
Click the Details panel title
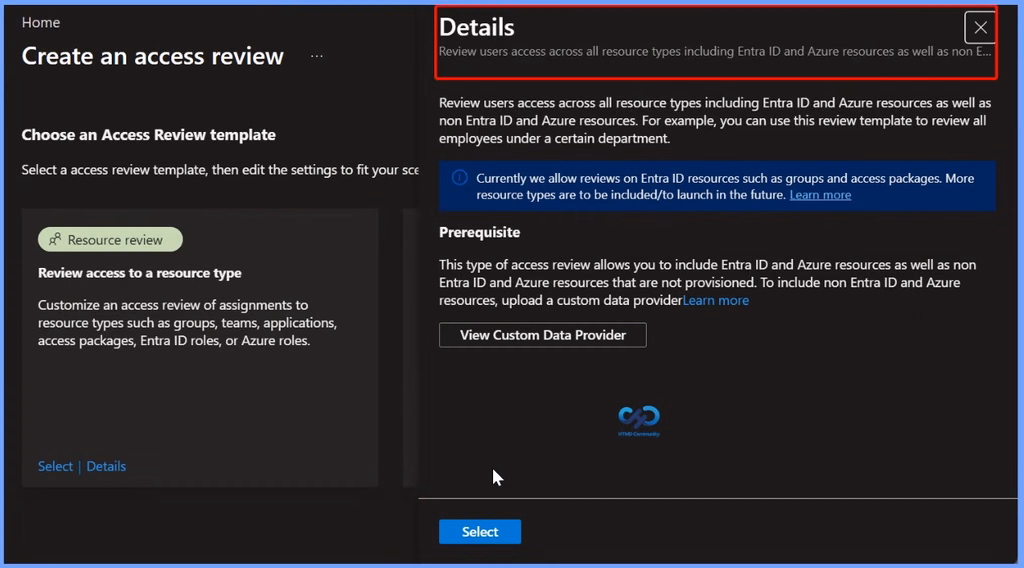[477, 27]
